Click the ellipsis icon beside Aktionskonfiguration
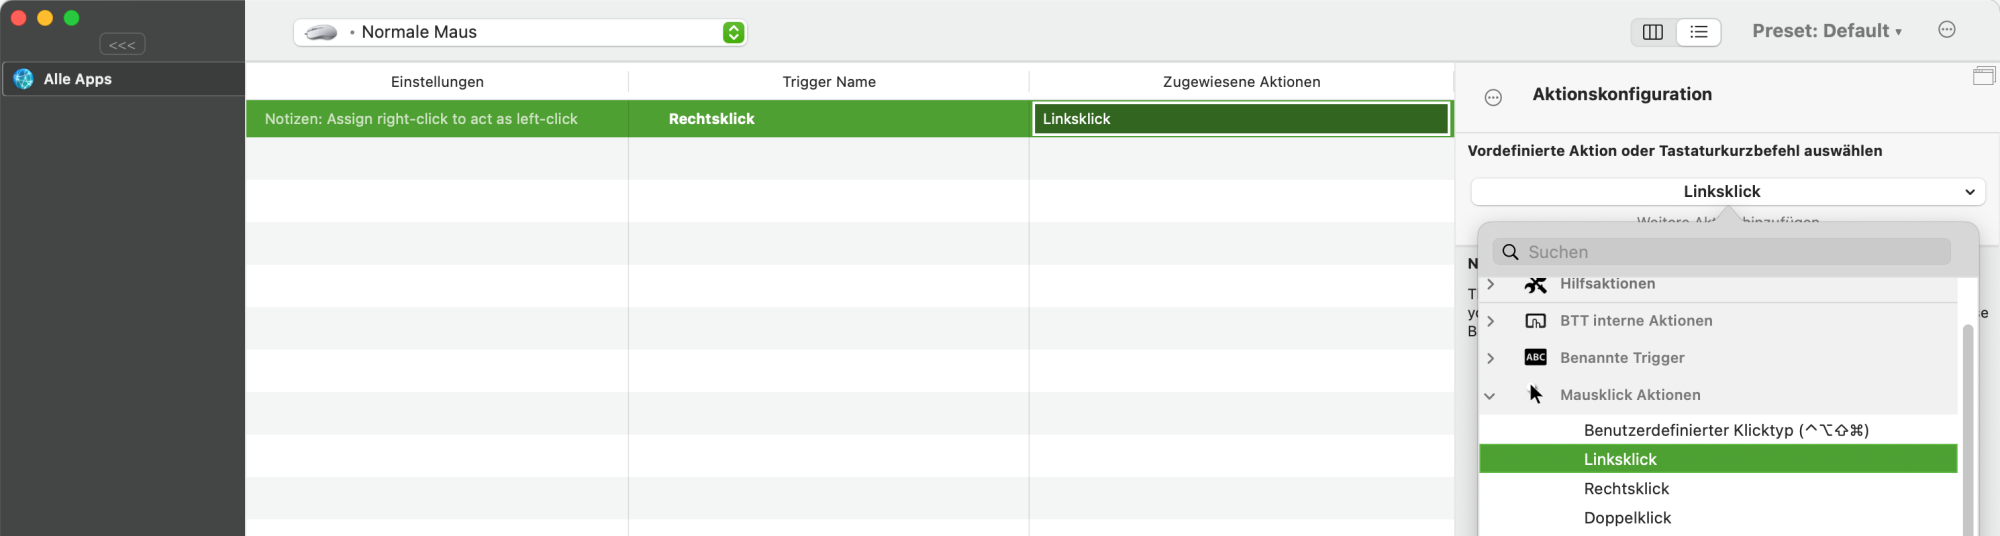This screenshot has height=536, width=2000. [x=1493, y=97]
